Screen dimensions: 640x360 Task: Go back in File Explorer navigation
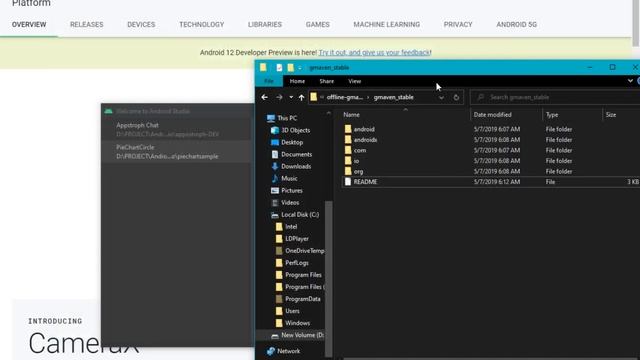click(264, 97)
